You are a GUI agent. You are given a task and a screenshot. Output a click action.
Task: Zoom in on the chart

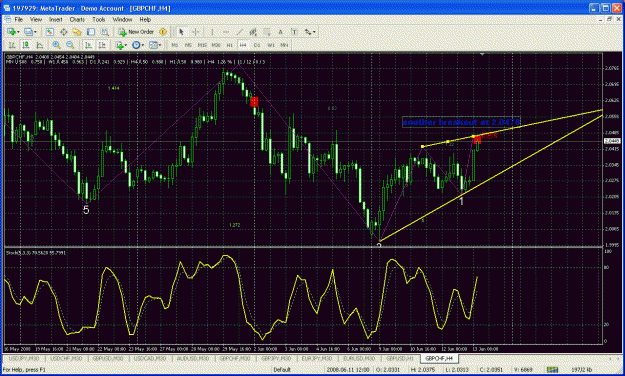[56, 45]
